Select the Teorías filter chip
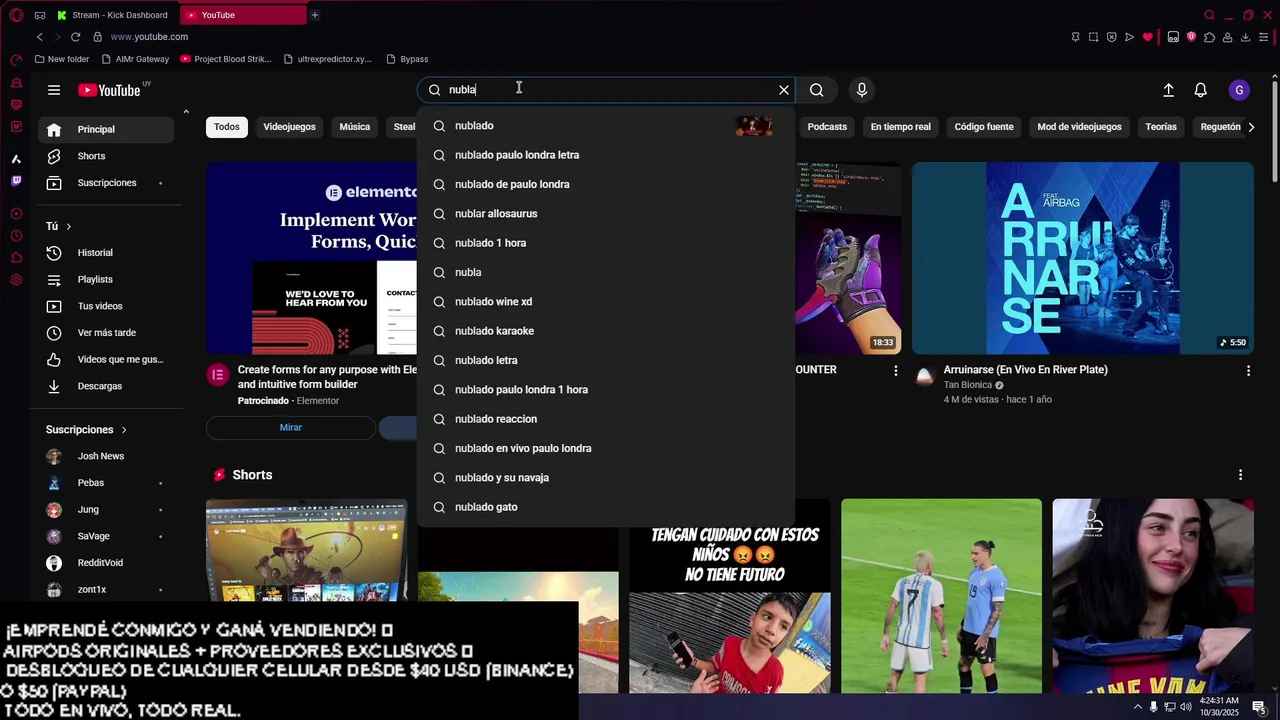The image size is (1280, 720). (x=1161, y=127)
